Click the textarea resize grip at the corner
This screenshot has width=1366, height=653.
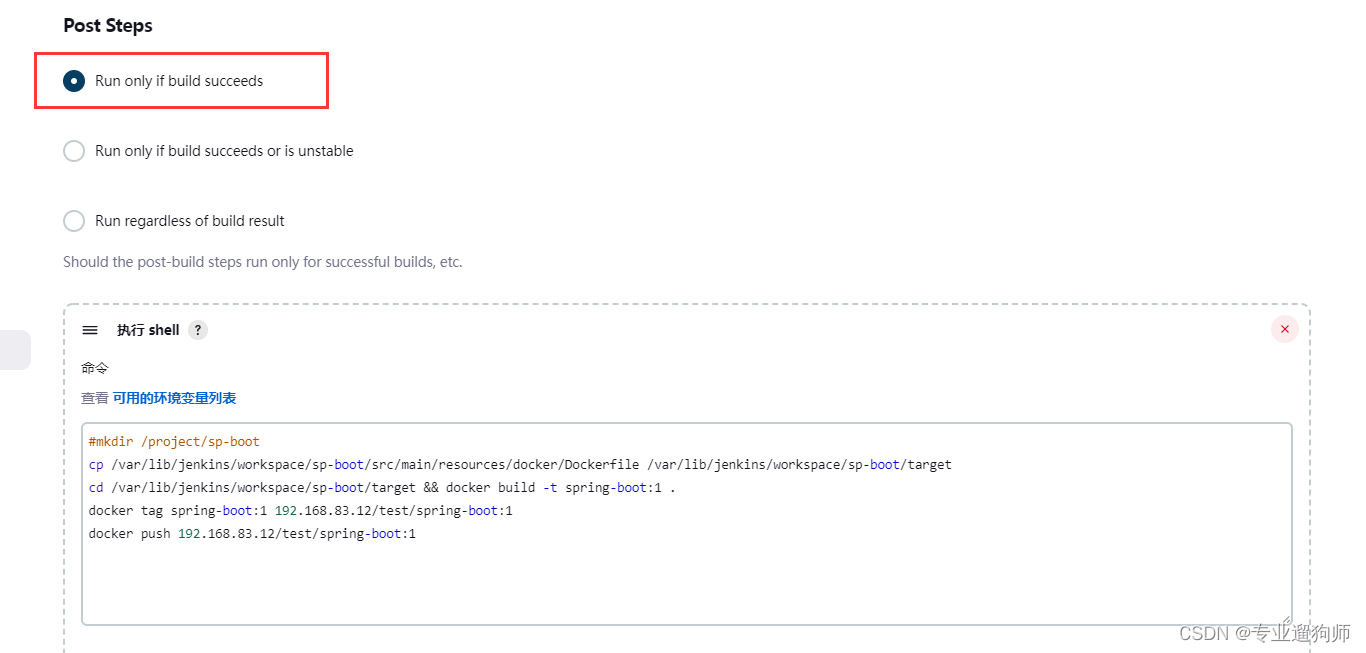coord(1285,619)
